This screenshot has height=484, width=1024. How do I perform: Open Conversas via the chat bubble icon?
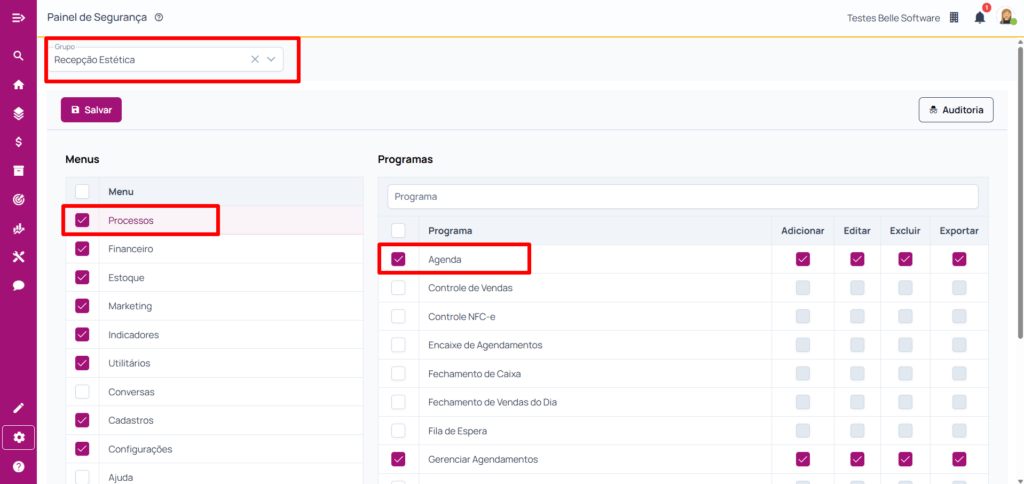[x=18, y=286]
